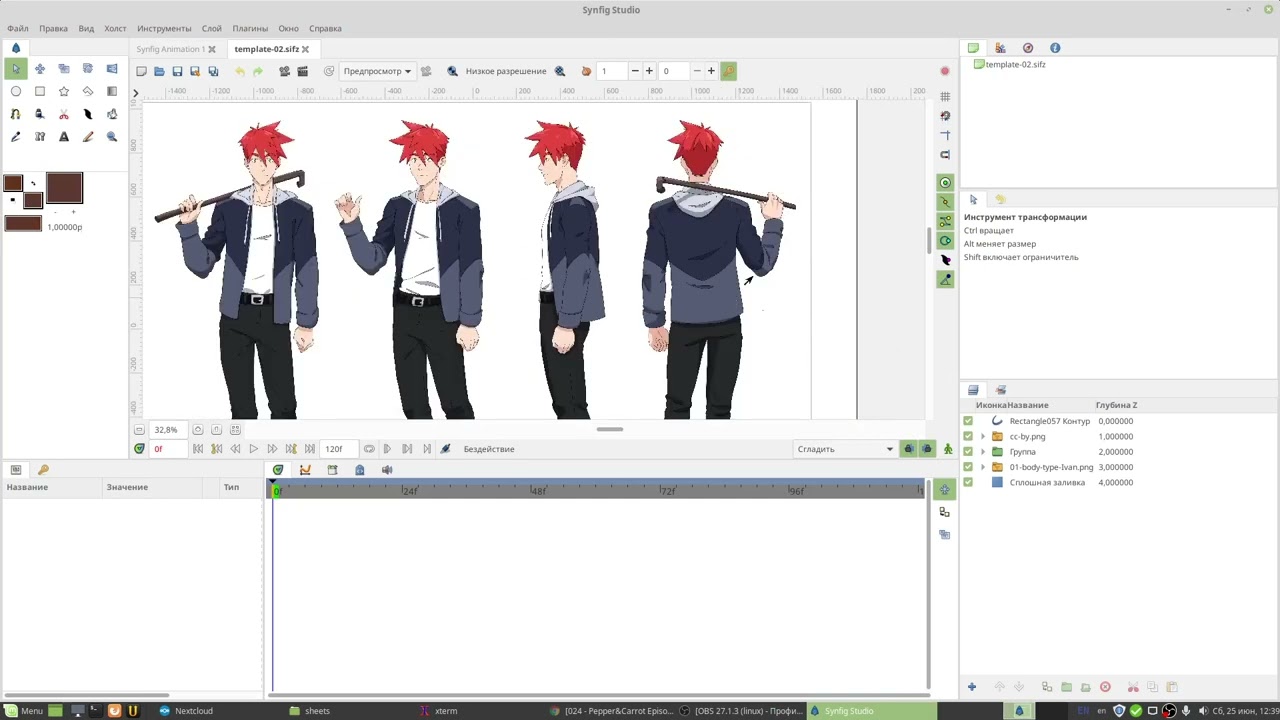The image size is (1280, 720).
Task: Toggle animation record mode button
Action: coord(948,449)
